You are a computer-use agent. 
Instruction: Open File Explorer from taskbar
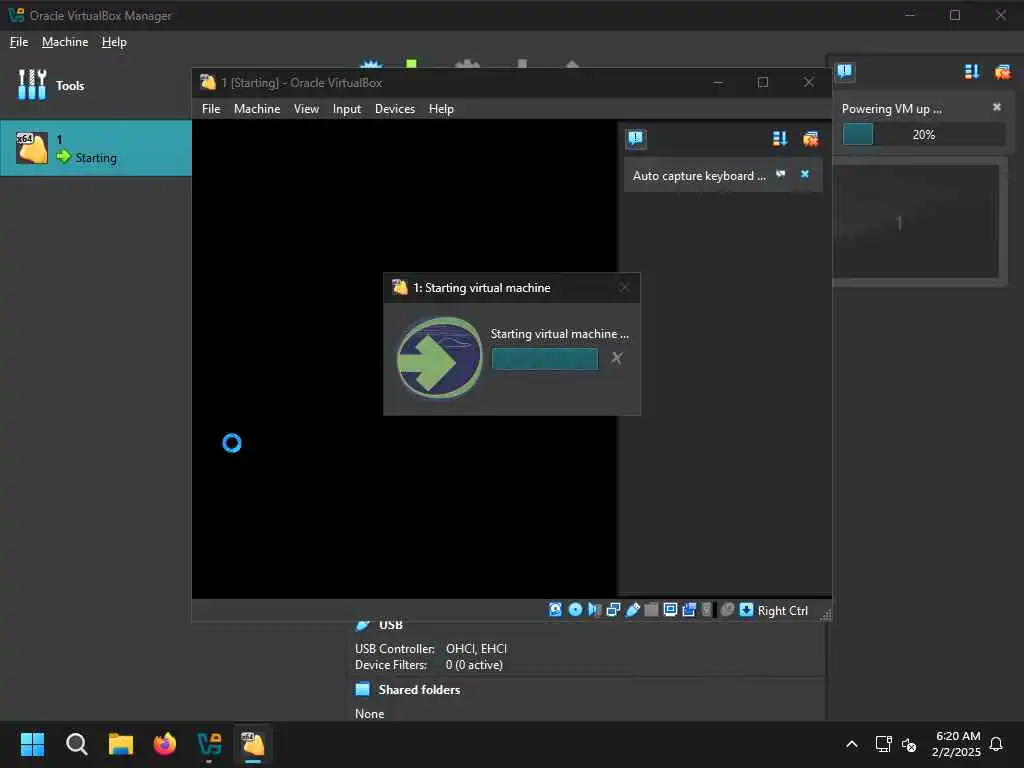click(121, 744)
